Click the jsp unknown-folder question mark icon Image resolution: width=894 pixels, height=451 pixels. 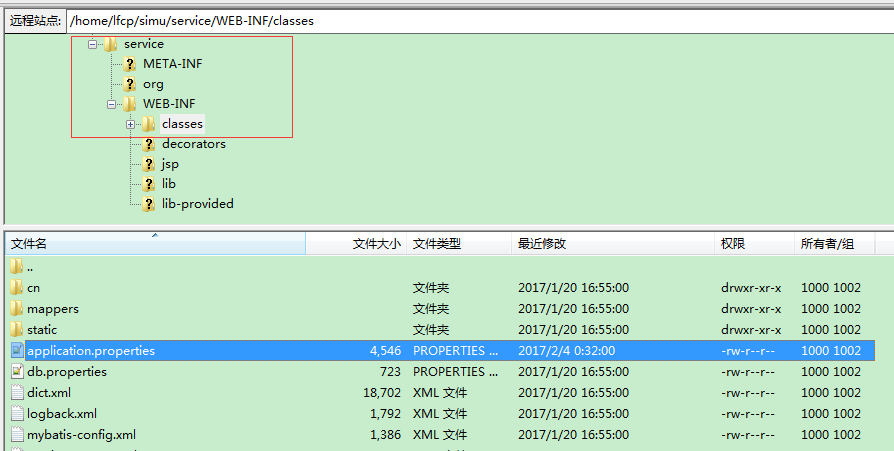149,164
